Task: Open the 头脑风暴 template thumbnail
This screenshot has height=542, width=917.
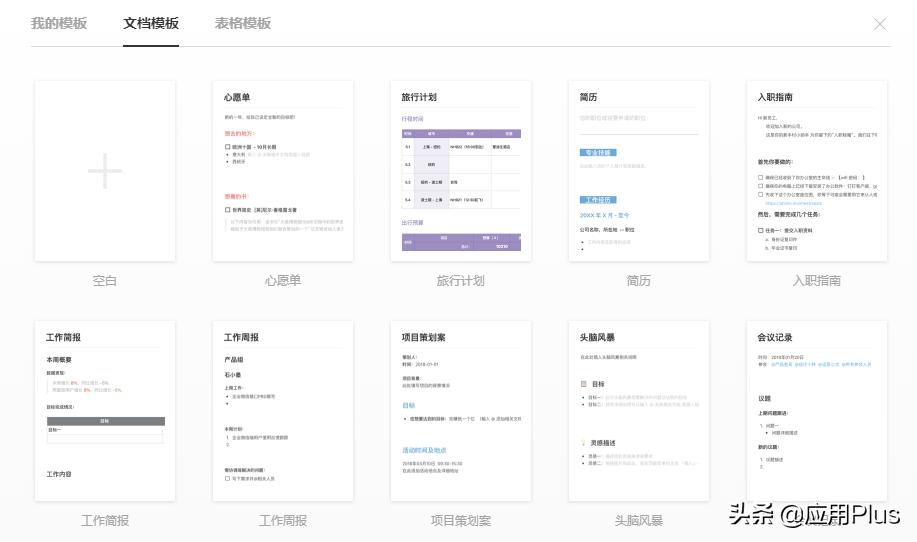Action: point(639,410)
